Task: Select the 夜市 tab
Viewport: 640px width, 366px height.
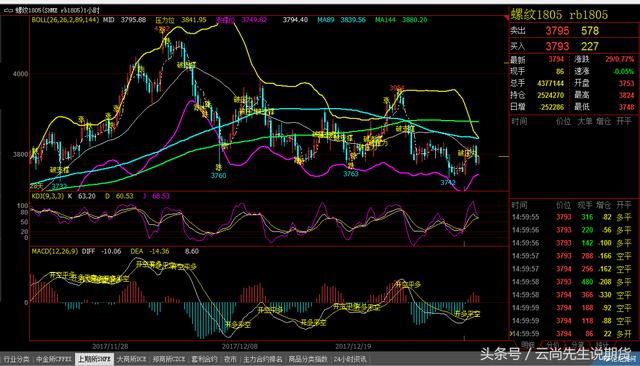Action: pyautogui.click(x=230, y=359)
